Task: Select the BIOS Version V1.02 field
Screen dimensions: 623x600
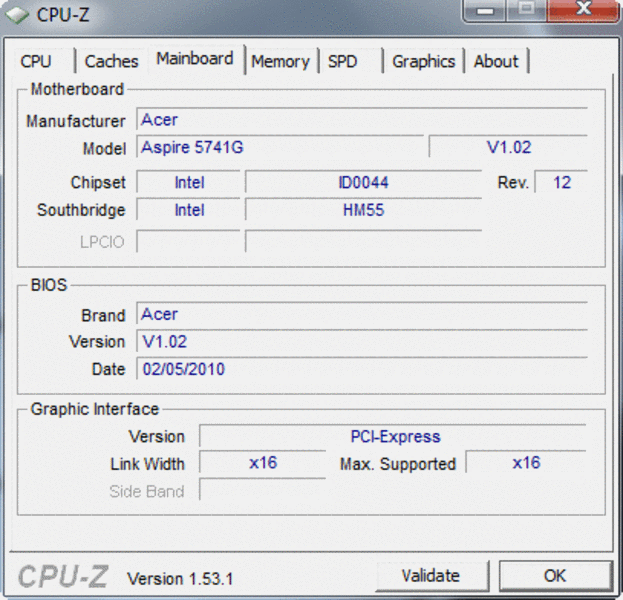Action: [362, 341]
